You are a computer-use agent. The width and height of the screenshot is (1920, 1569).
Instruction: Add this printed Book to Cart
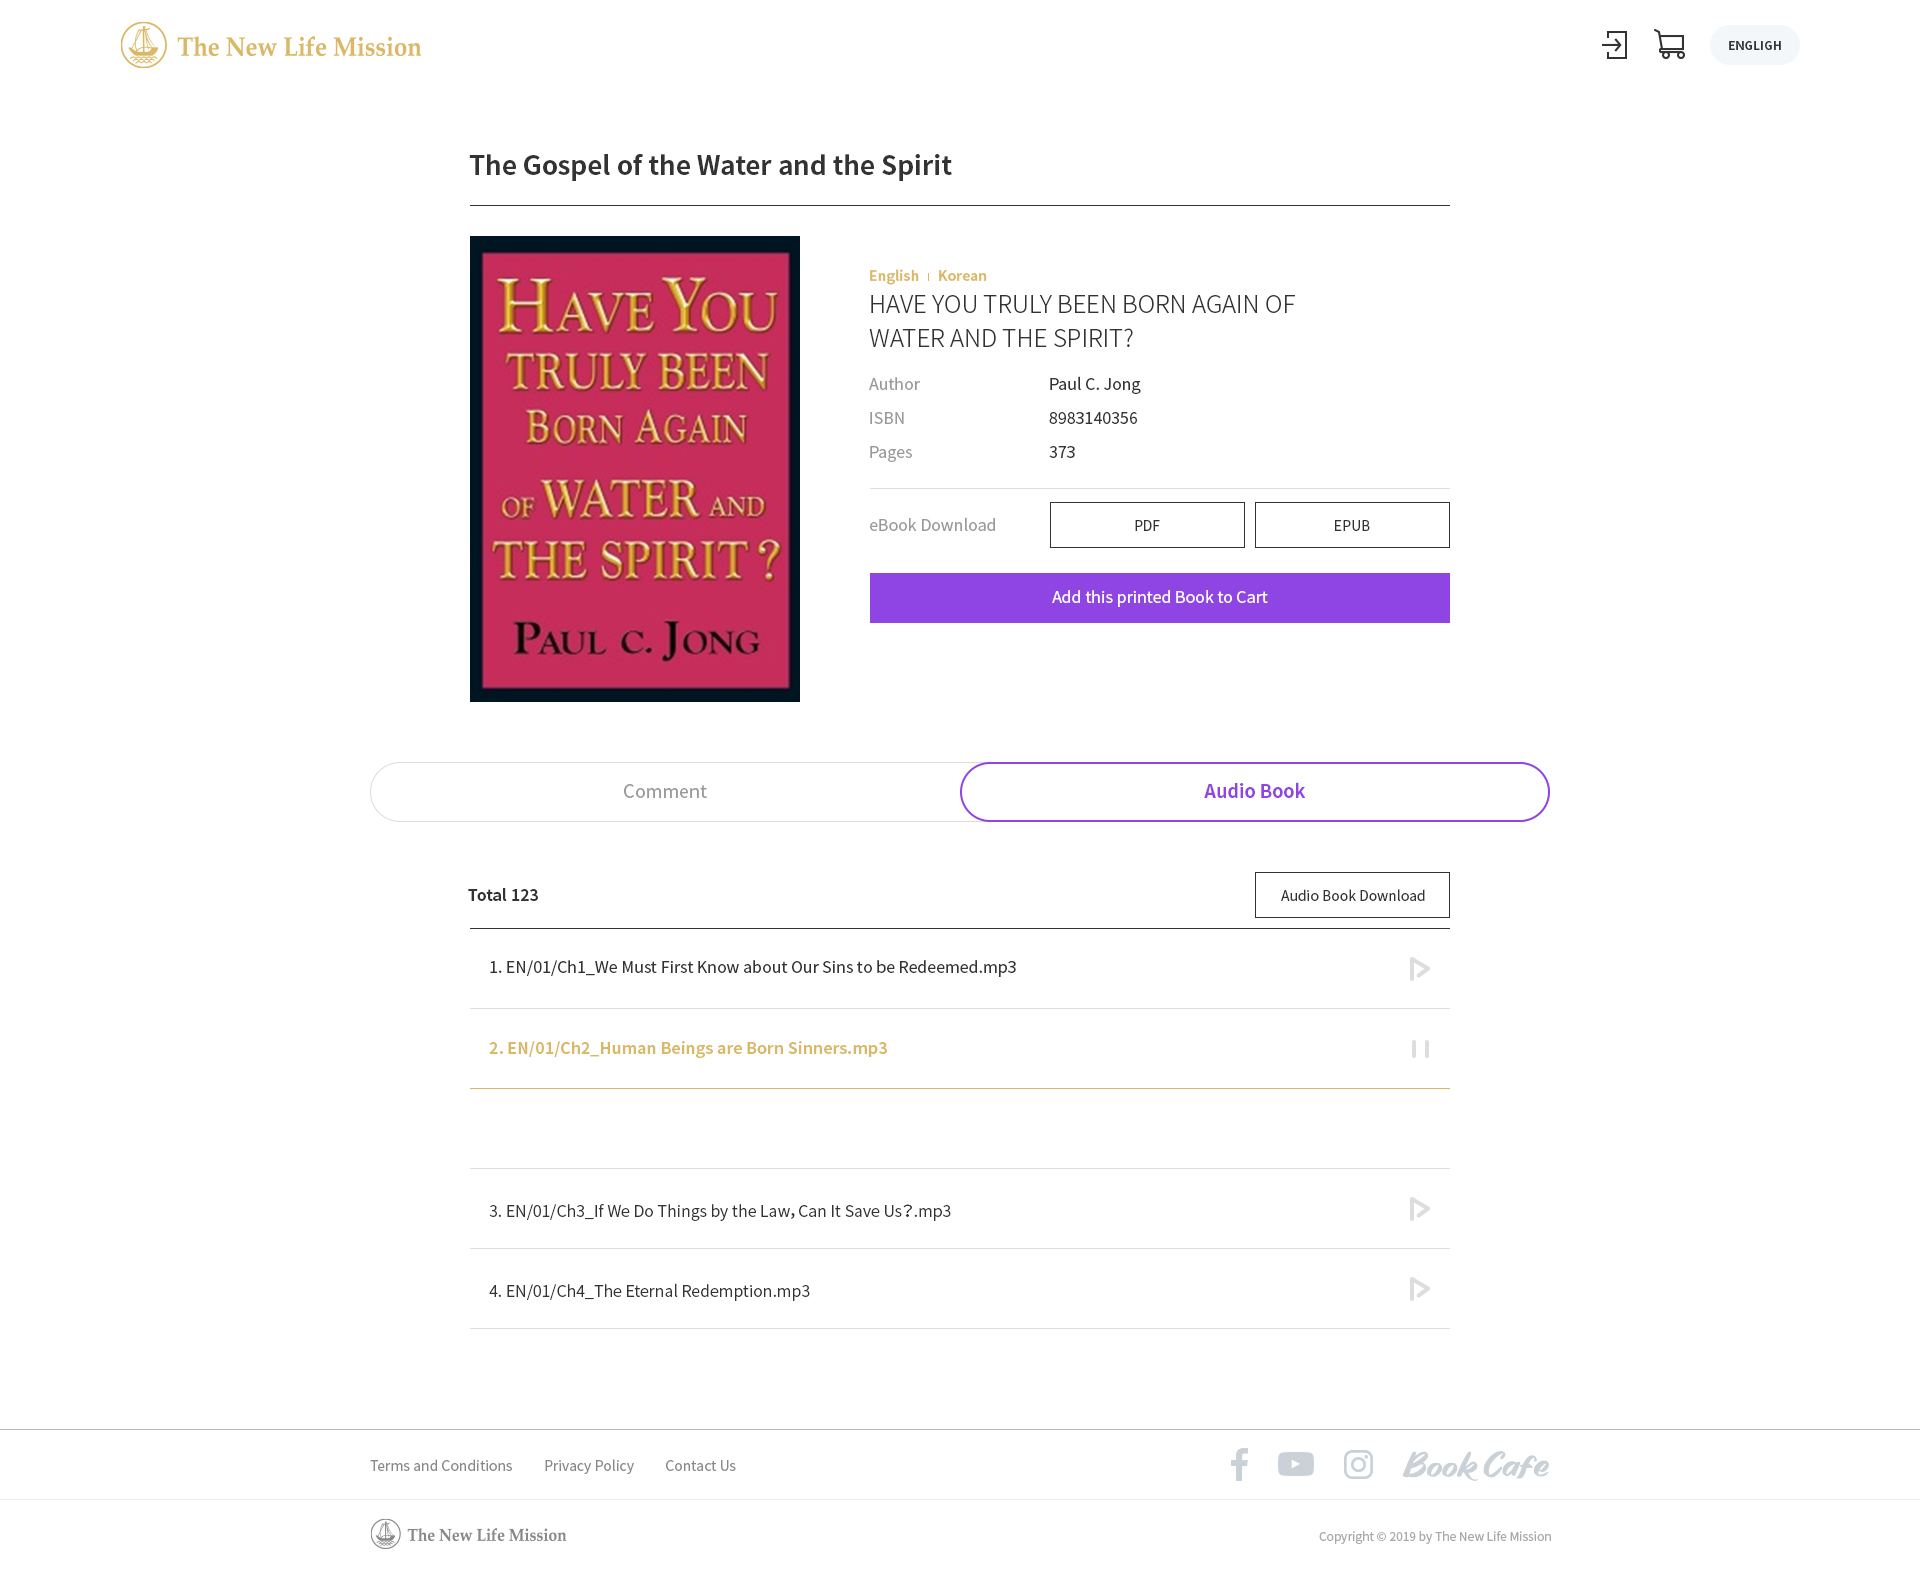click(x=1159, y=598)
